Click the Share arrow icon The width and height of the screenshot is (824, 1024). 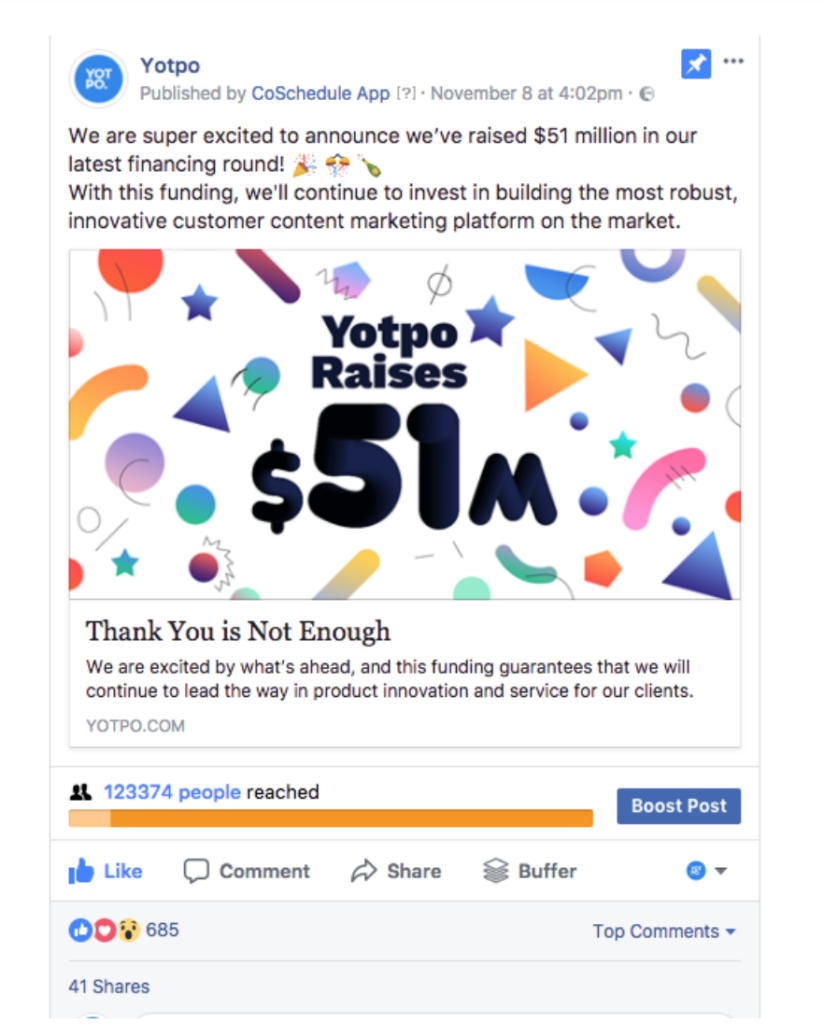coord(363,872)
